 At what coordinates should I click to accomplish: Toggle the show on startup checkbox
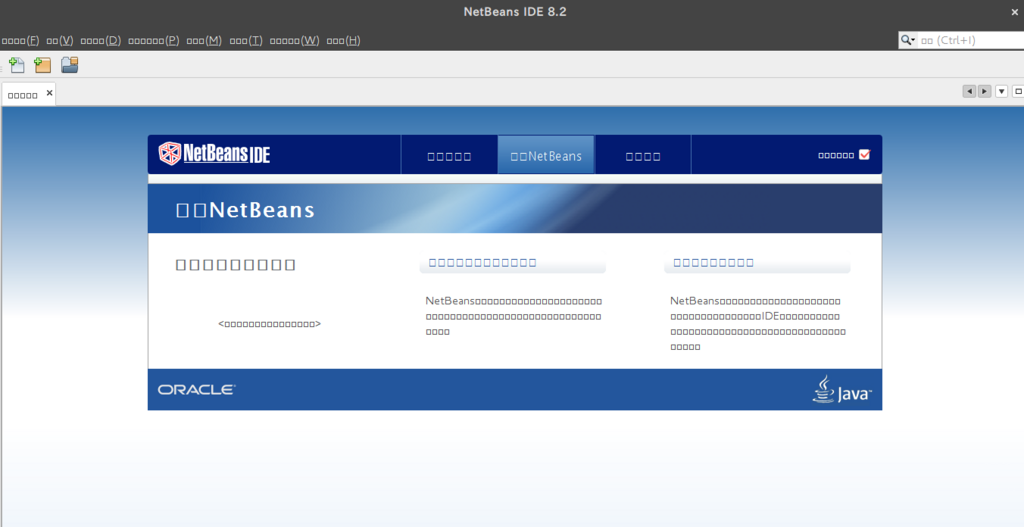(864, 155)
